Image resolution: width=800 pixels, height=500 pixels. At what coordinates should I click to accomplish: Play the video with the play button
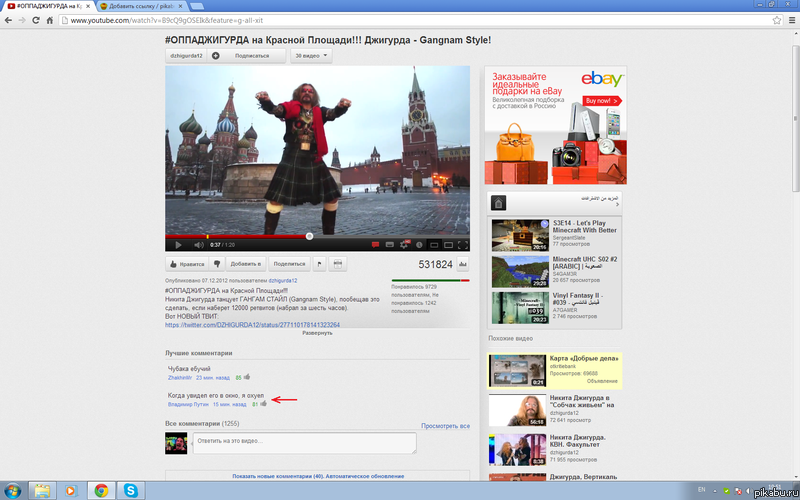178,245
